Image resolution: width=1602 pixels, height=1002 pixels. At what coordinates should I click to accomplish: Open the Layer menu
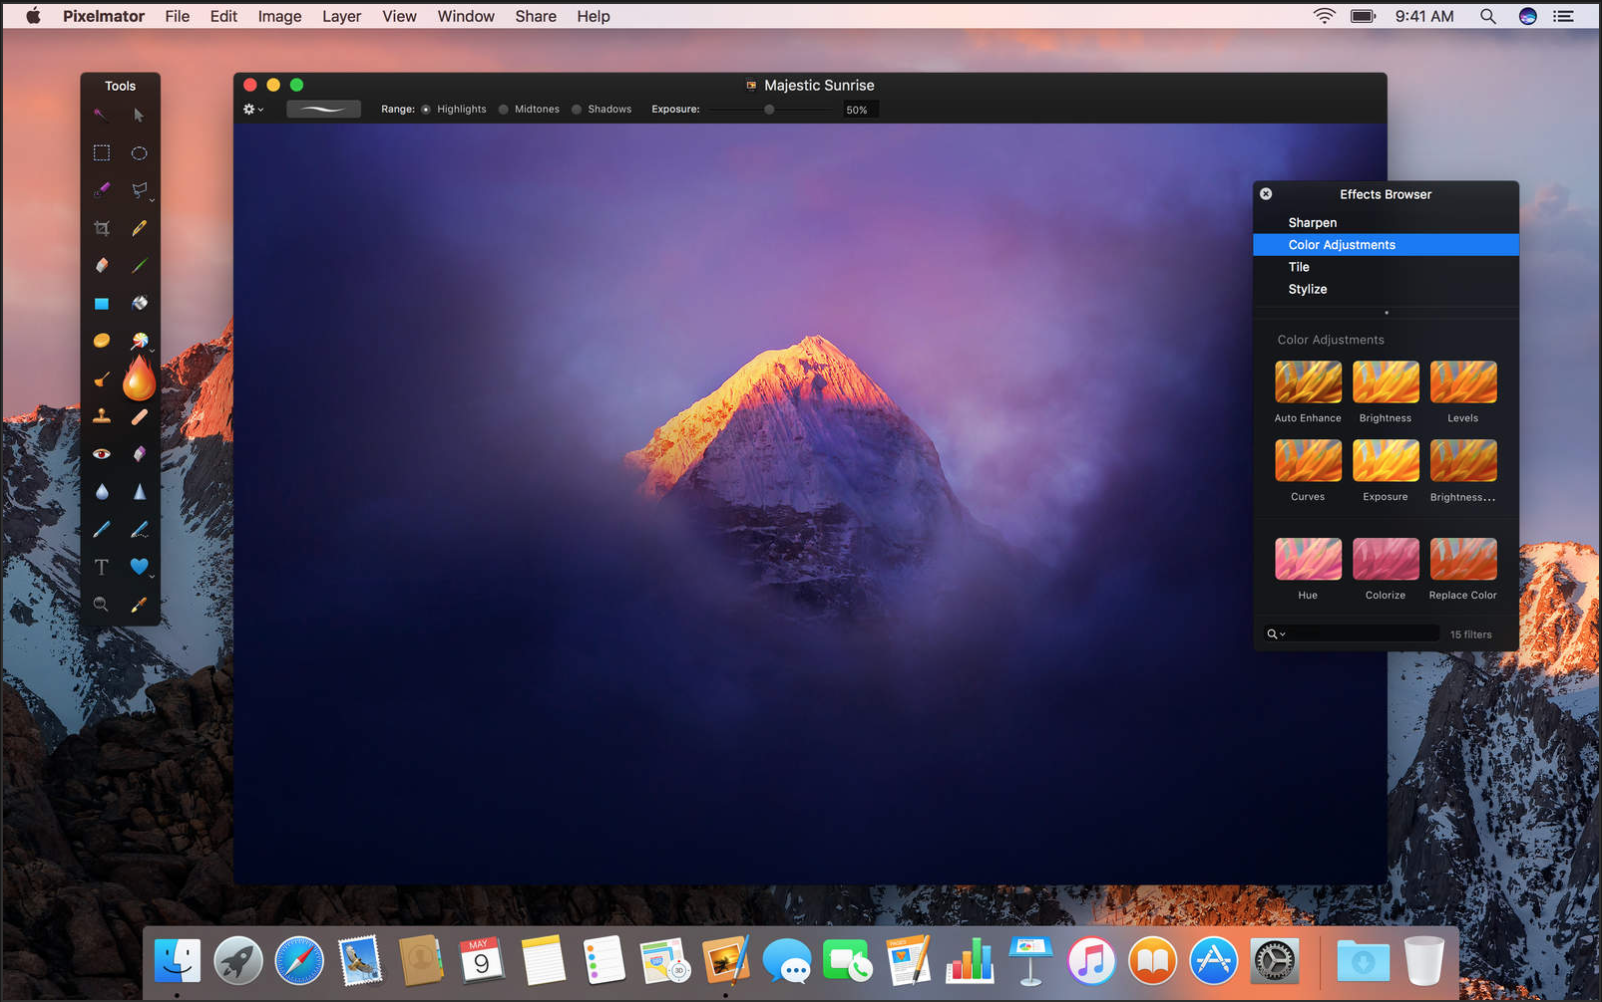click(x=341, y=16)
